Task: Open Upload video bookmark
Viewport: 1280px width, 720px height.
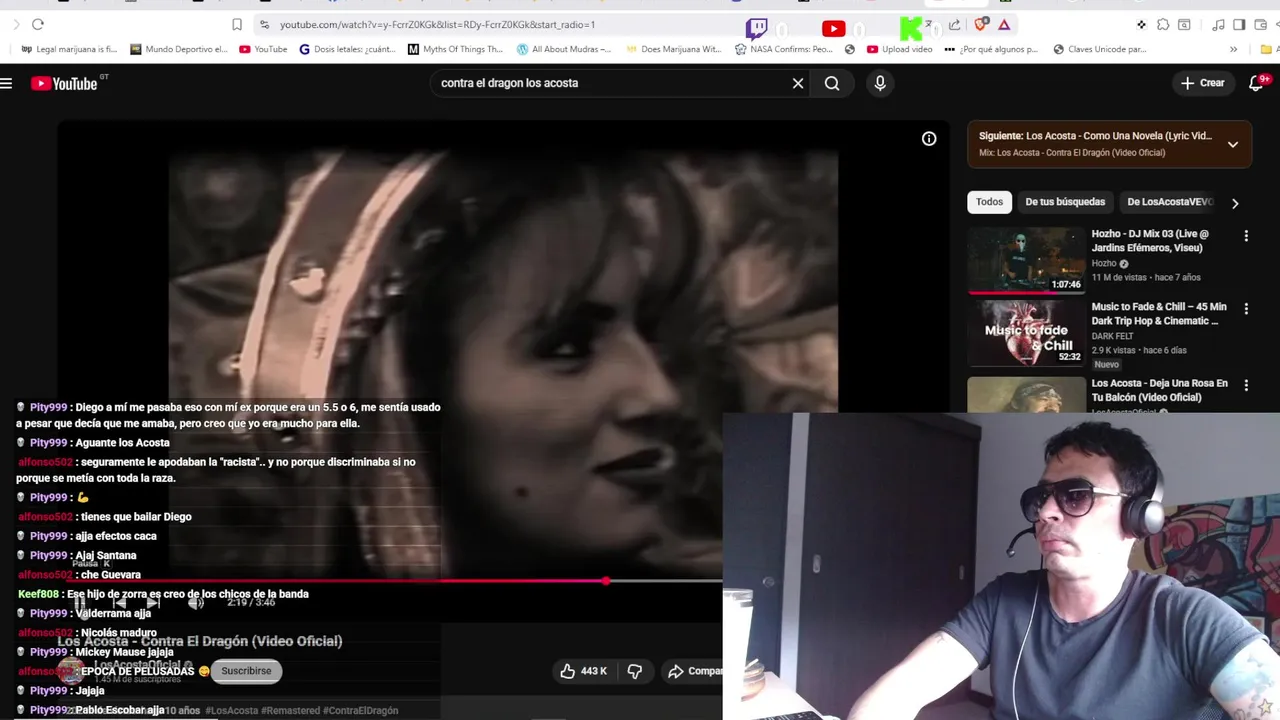Action: click(x=900, y=49)
